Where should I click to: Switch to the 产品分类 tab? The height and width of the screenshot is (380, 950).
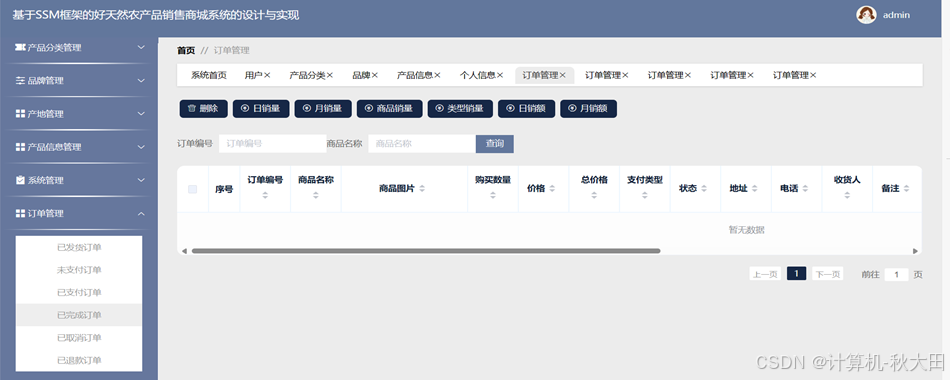307,75
